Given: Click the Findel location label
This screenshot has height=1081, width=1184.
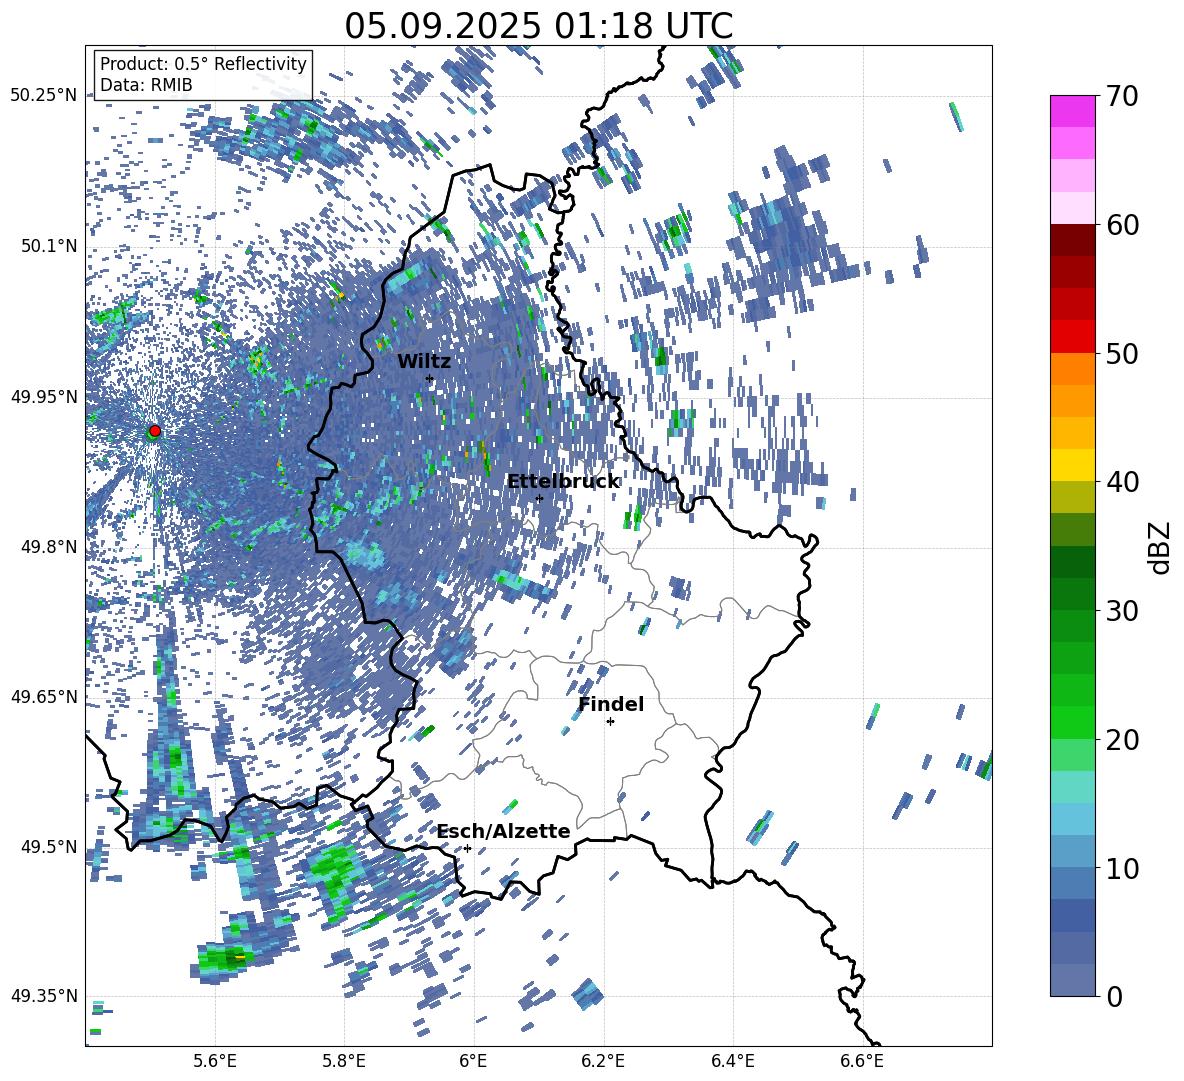Looking at the screenshot, I should pyautogui.click(x=611, y=704).
